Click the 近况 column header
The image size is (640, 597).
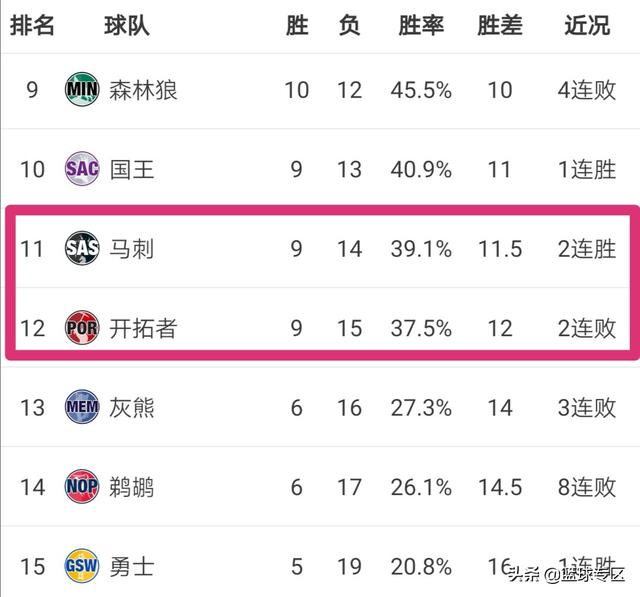tap(587, 25)
